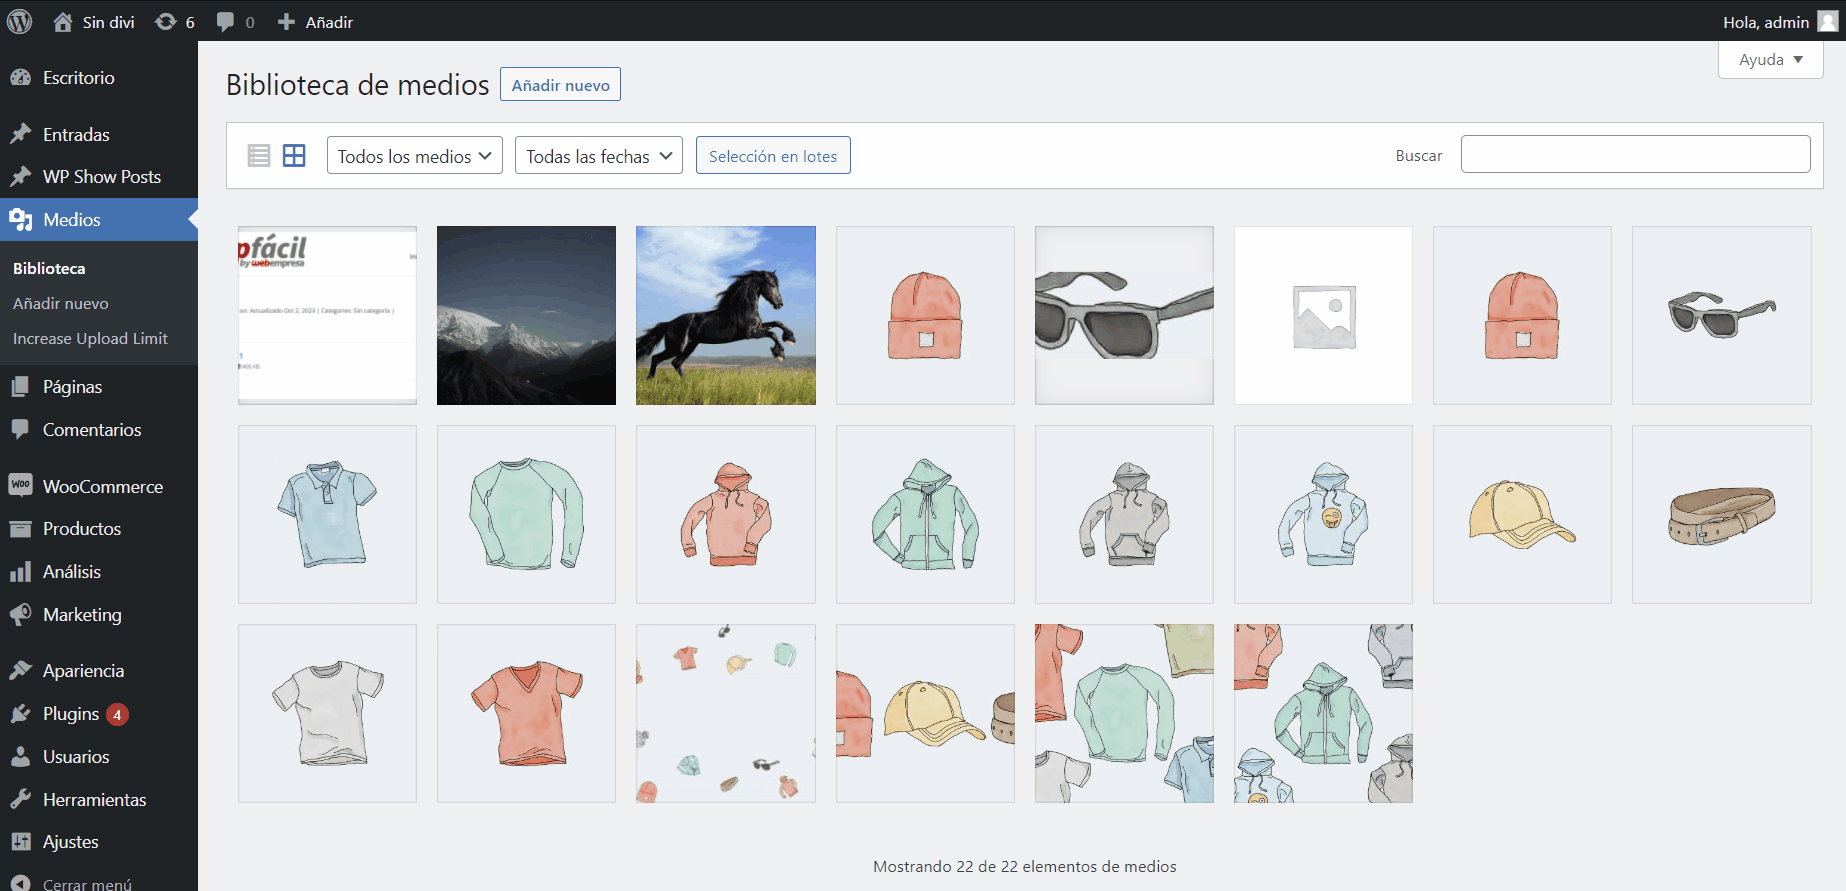1846x891 pixels.
Task: Click the WordPress logo icon
Action: [20, 21]
